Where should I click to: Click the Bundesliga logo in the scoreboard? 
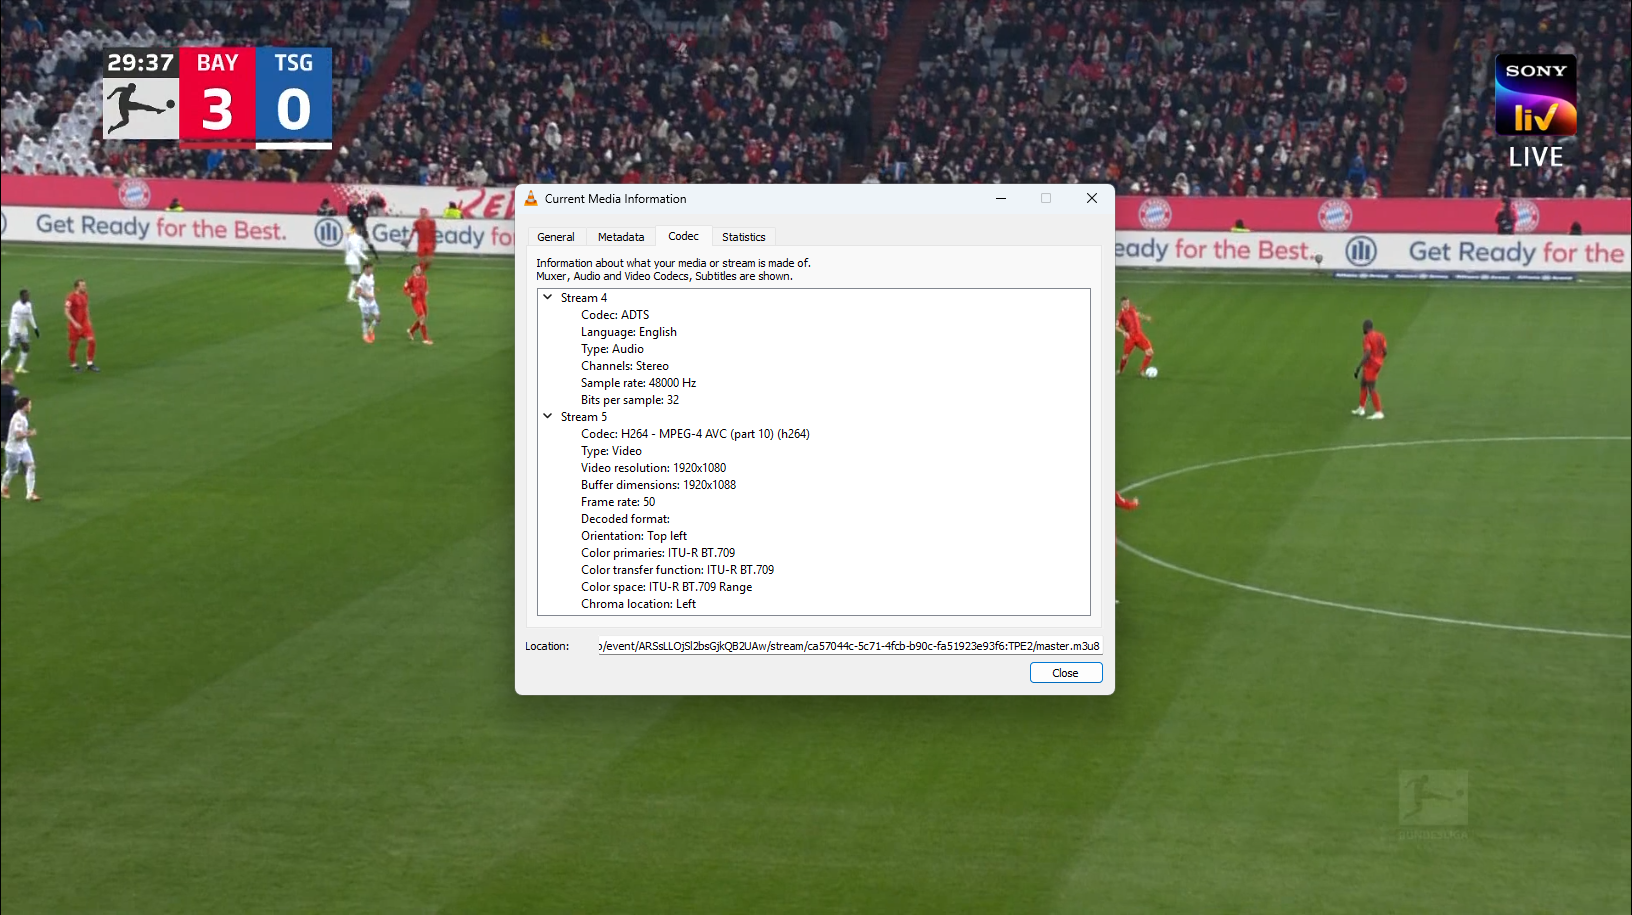(x=140, y=108)
